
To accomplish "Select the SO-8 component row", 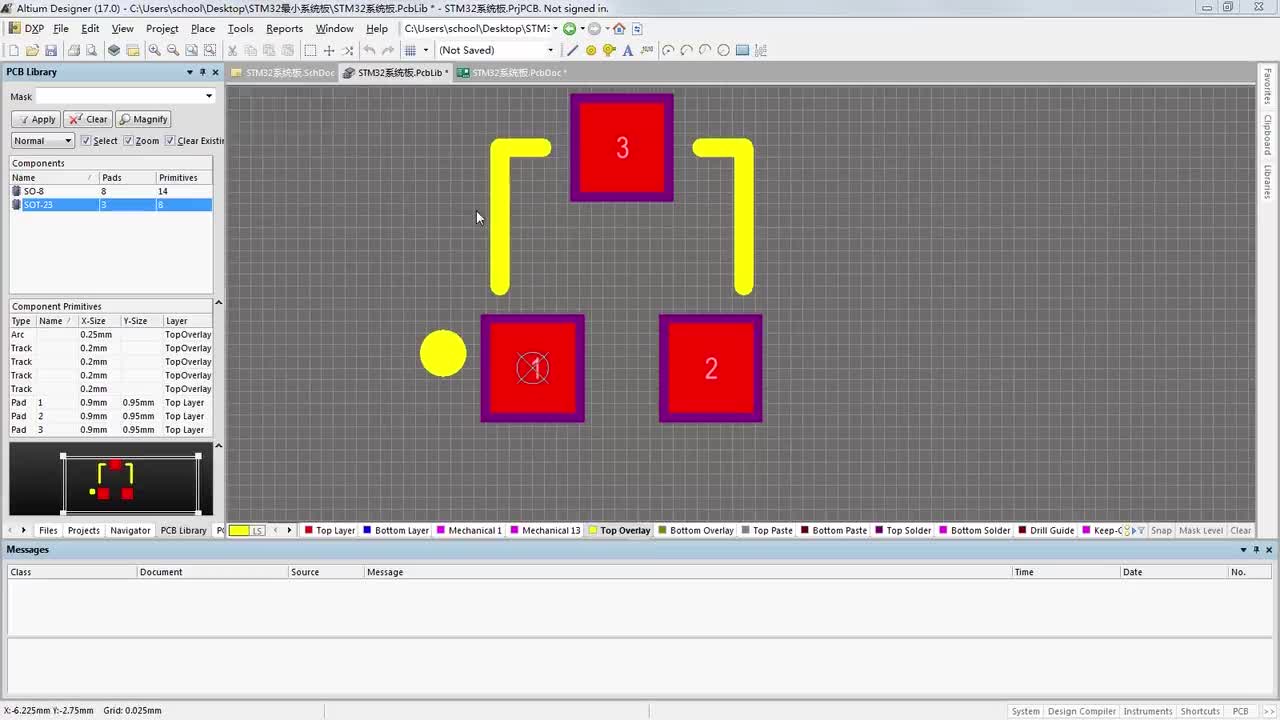I will [111, 191].
